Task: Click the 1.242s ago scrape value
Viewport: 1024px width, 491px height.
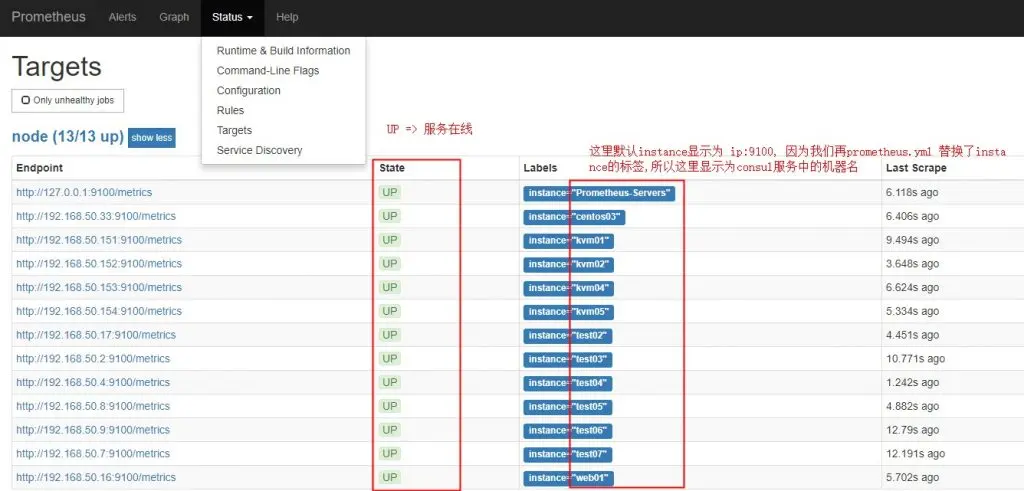Action: tap(912, 383)
